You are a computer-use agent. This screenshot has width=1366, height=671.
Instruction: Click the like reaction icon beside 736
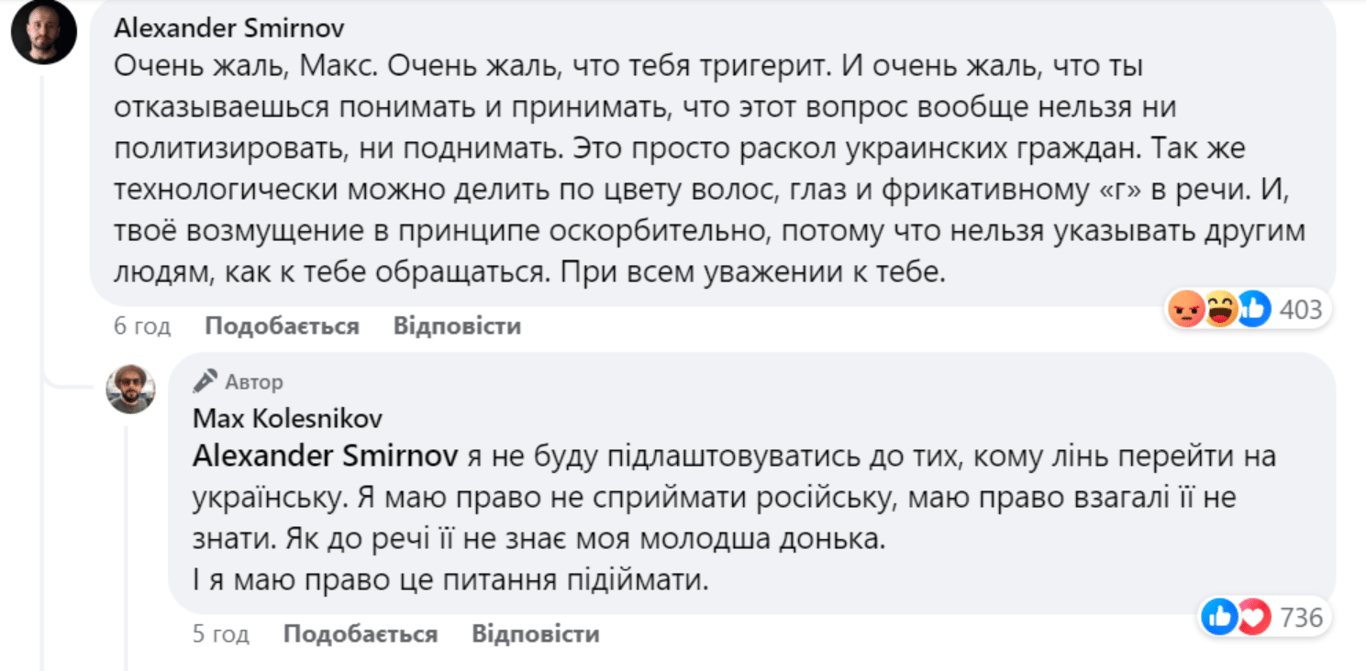[x=1220, y=618]
